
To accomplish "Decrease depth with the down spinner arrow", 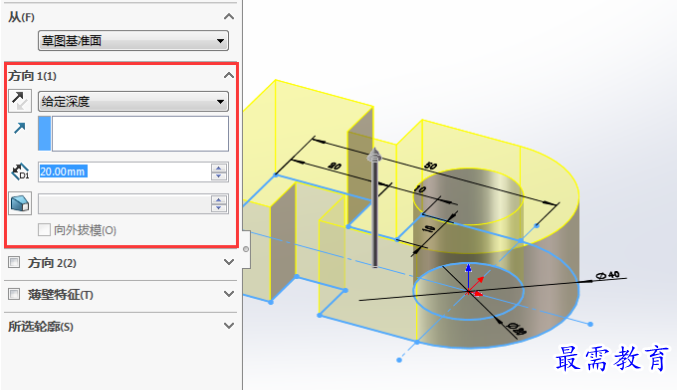I will (x=219, y=176).
